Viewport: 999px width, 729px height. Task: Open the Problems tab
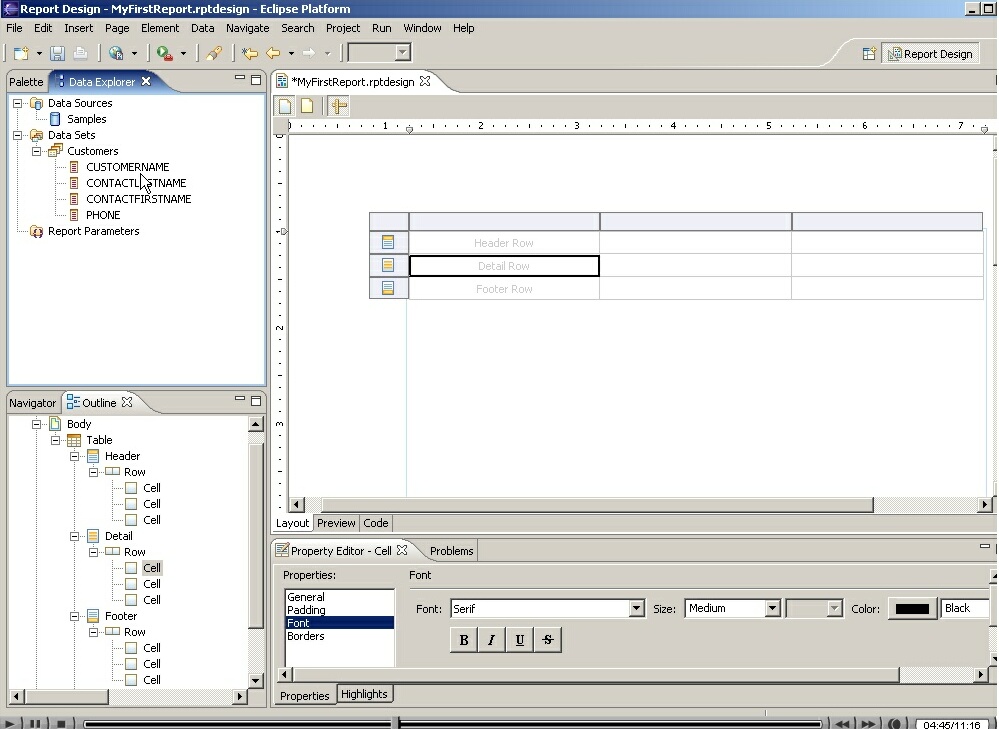coord(452,551)
